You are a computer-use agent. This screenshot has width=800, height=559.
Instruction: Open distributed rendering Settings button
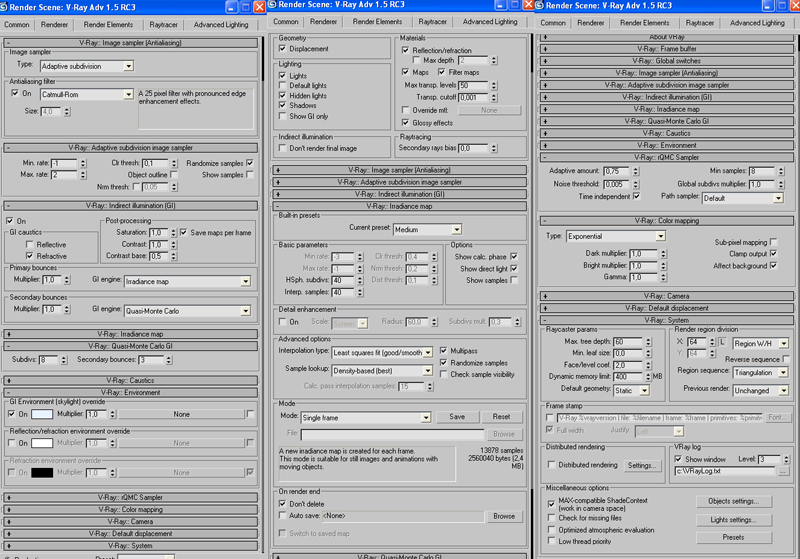[x=642, y=465]
